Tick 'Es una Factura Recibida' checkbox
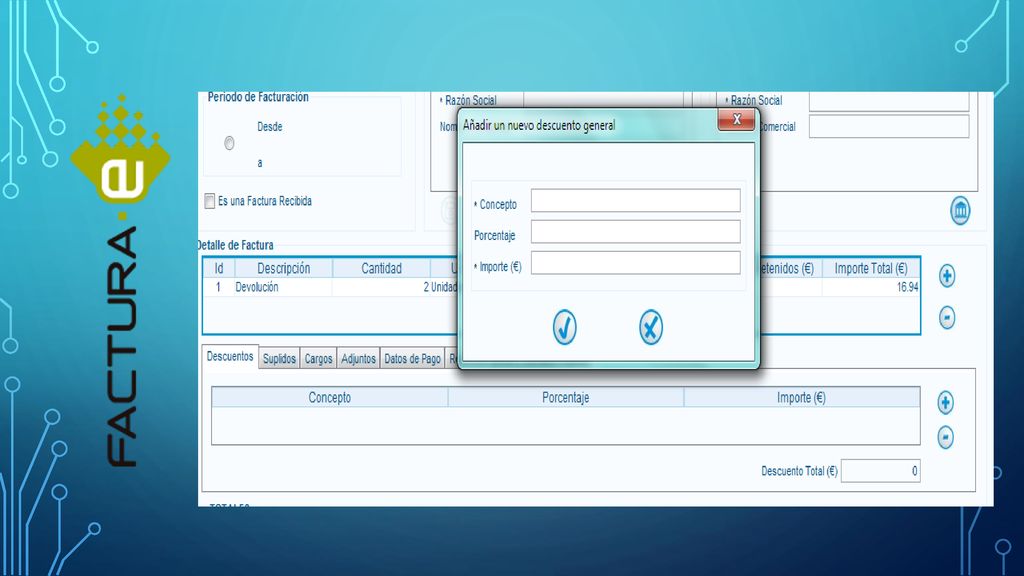Viewport: 1024px width, 576px height. pyautogui.click(x=210, y=201)
